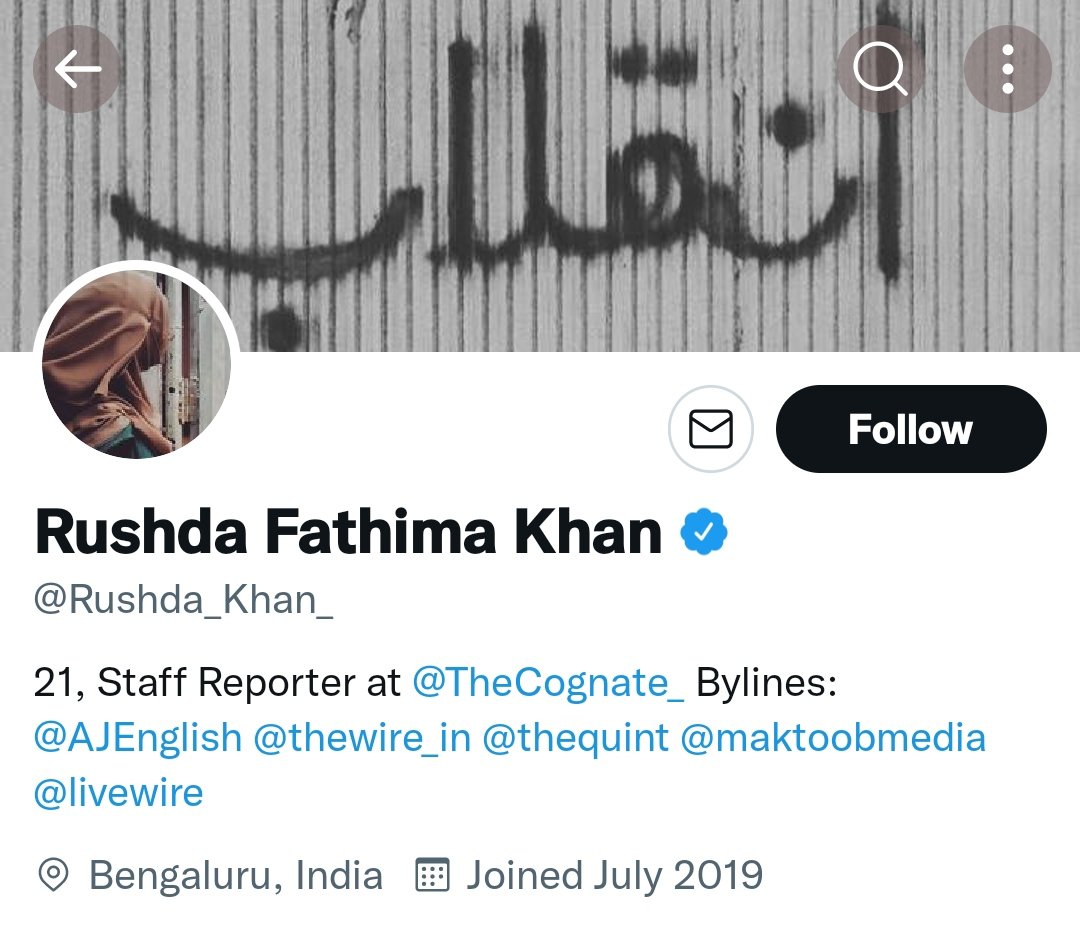Screen dimensions: 1080x942
Task: Open @maktoobmedia mention link
Action: point(833,738)
